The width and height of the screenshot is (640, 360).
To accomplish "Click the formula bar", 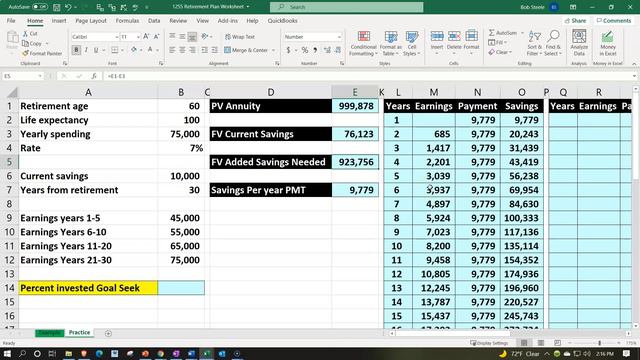I will coord(367,76).
